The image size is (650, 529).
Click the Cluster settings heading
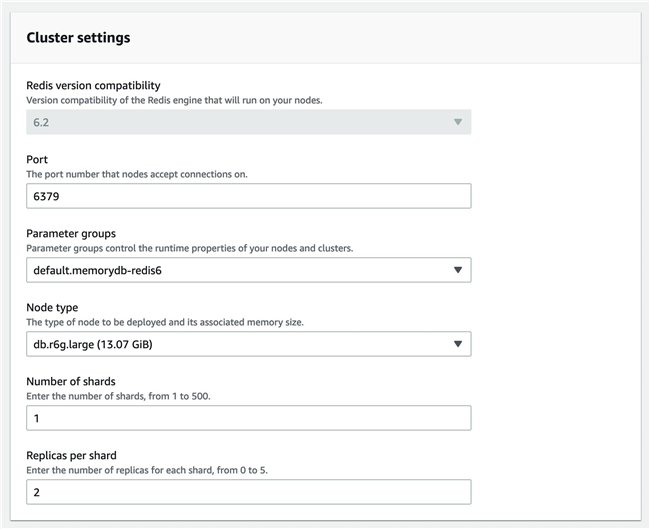pyautogui.click(x=78, y=38)
